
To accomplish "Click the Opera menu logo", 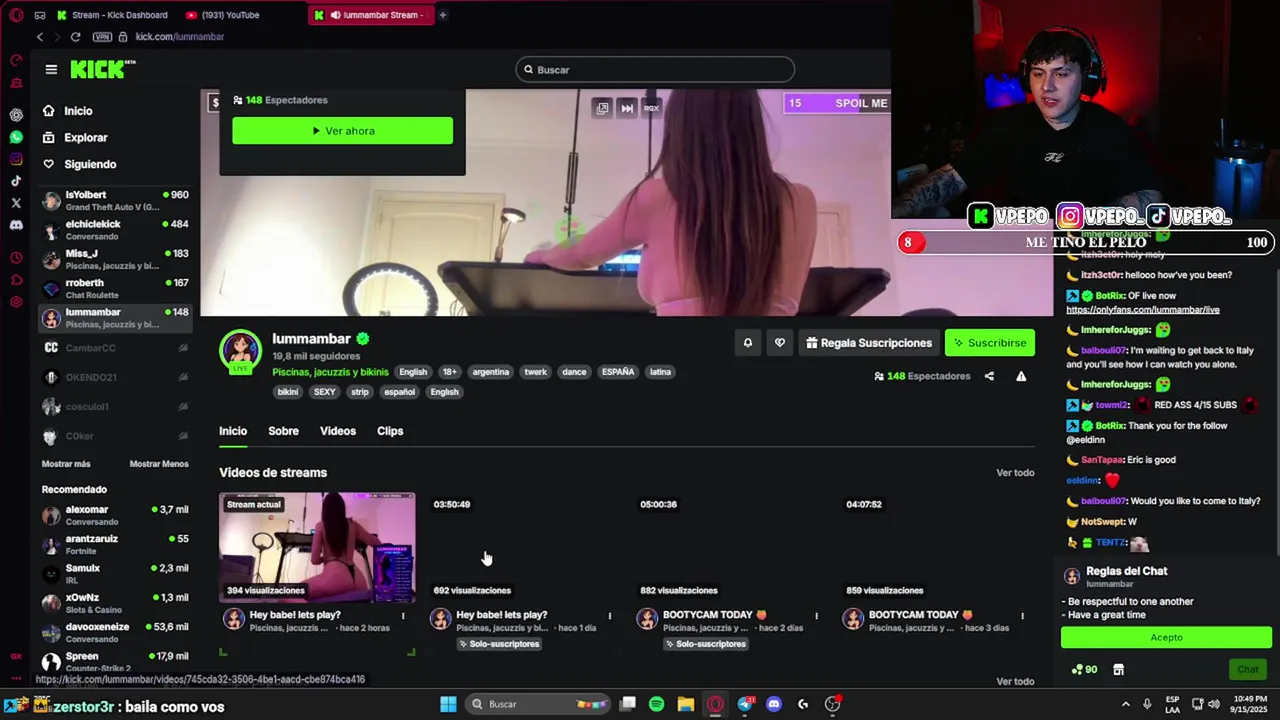I will 14,15.
